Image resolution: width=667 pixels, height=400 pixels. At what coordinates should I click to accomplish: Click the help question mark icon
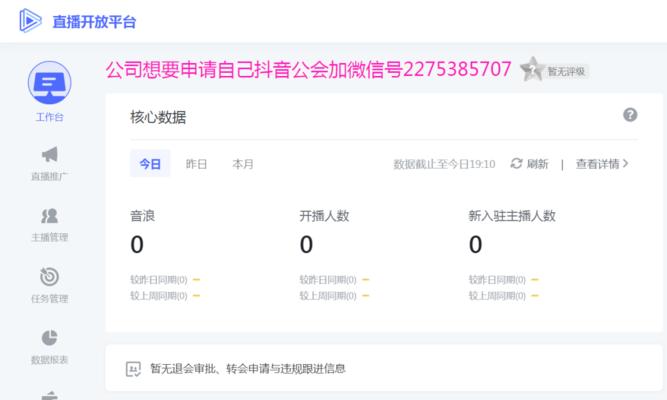click(x=630, y=114)
